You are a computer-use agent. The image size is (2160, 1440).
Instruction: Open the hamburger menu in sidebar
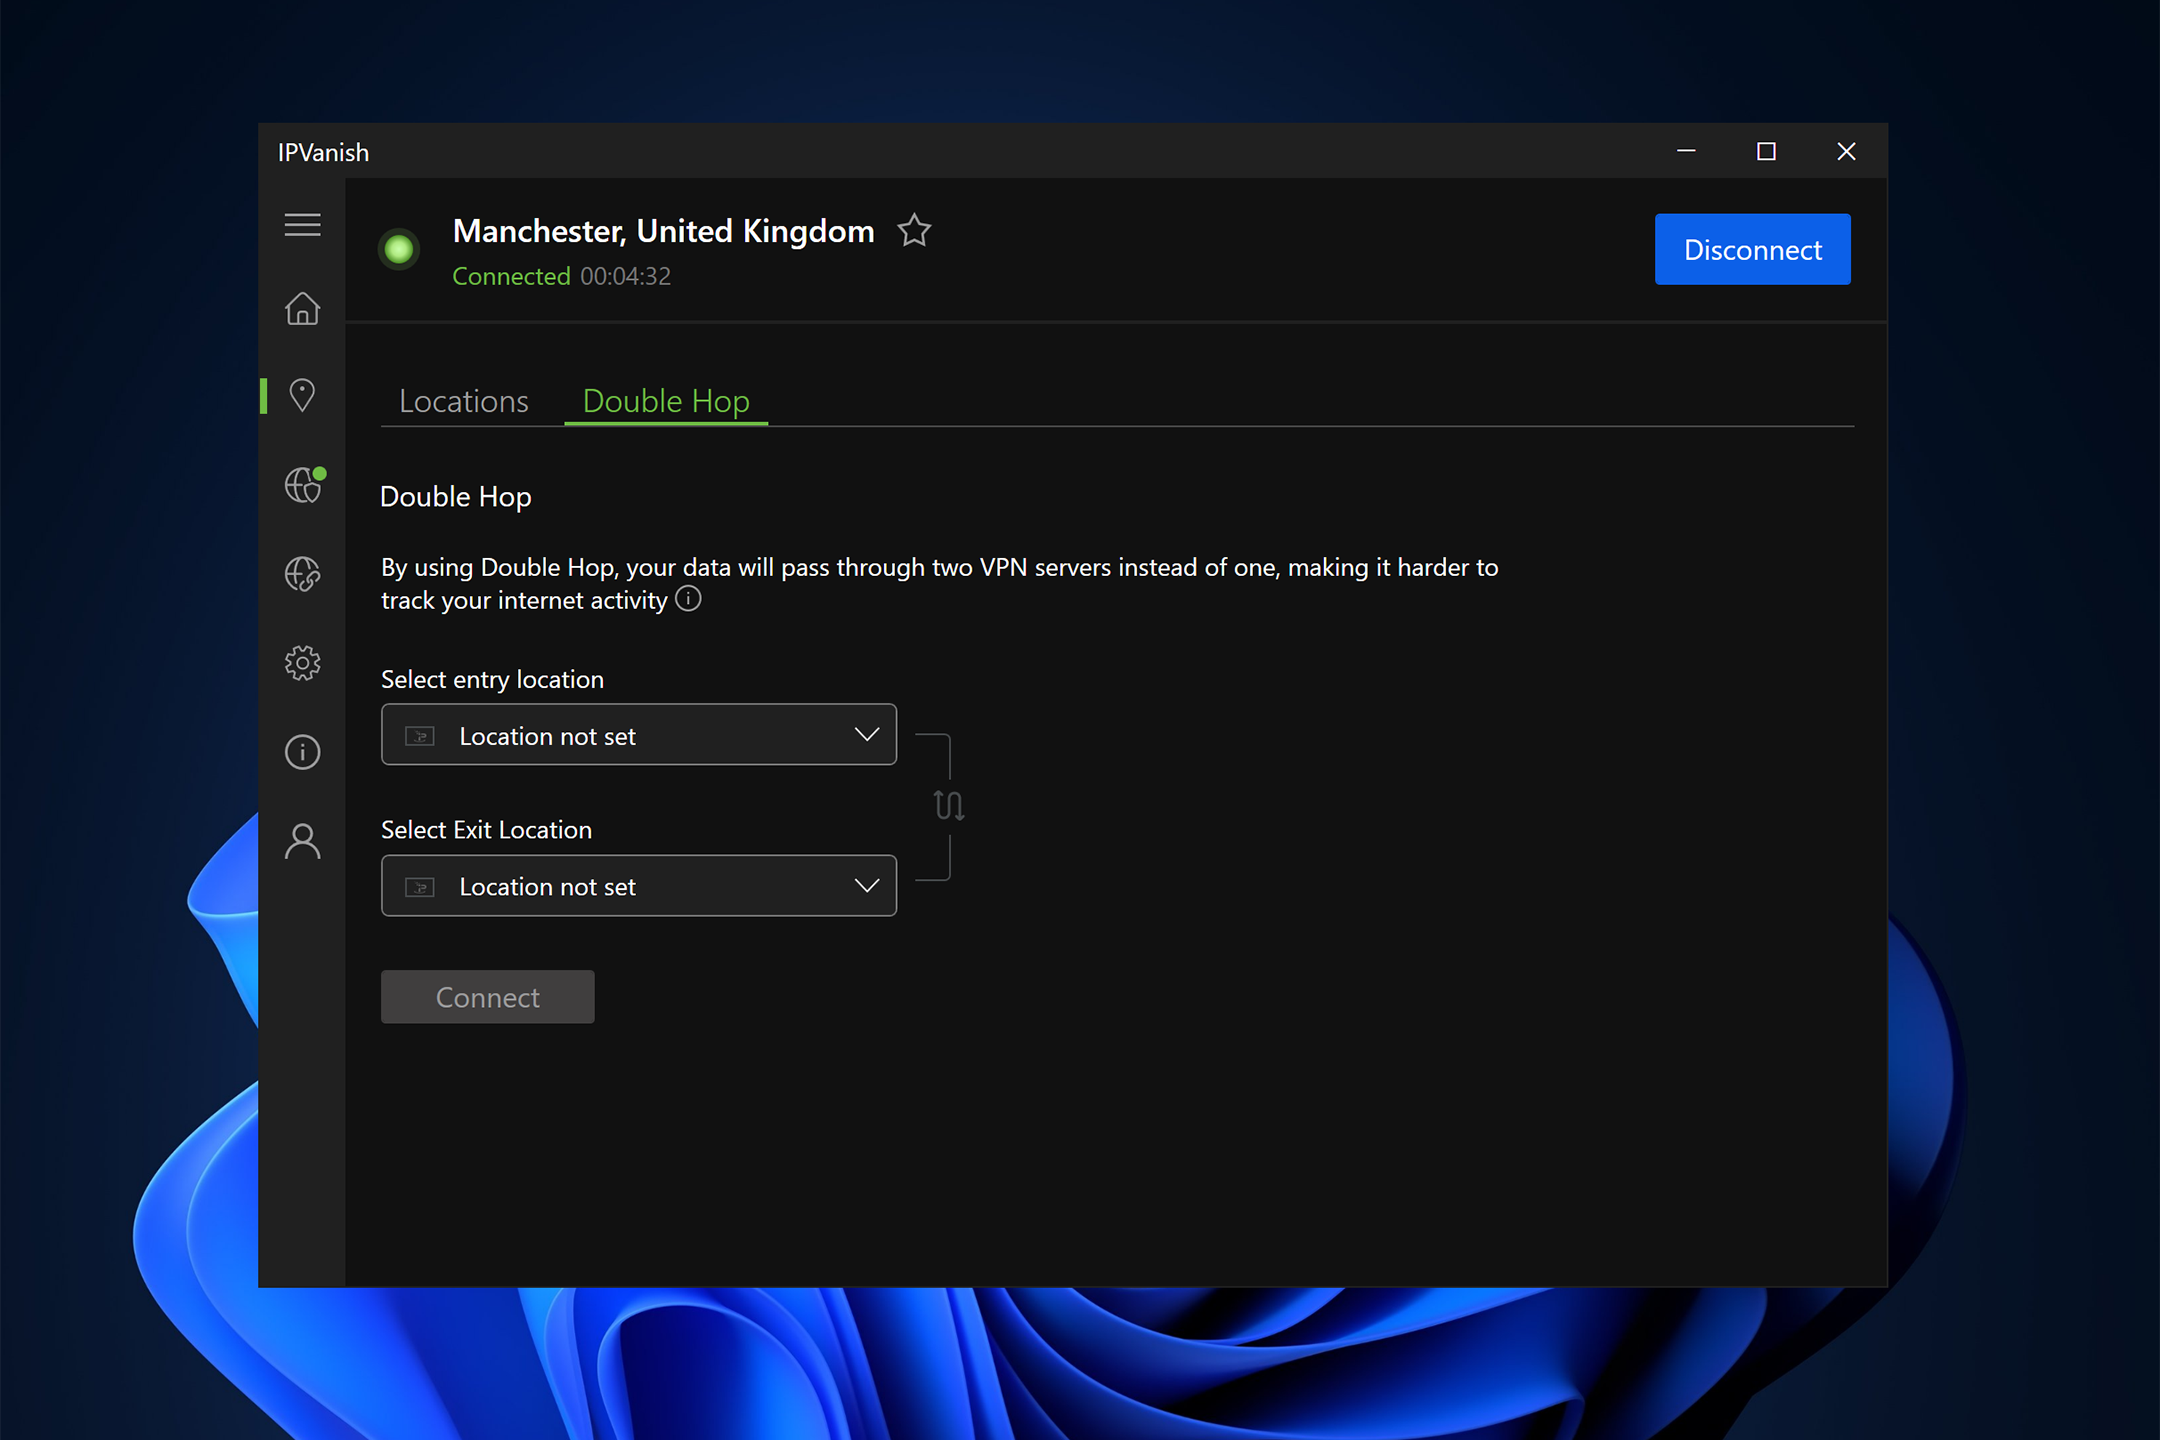(302, 224)
